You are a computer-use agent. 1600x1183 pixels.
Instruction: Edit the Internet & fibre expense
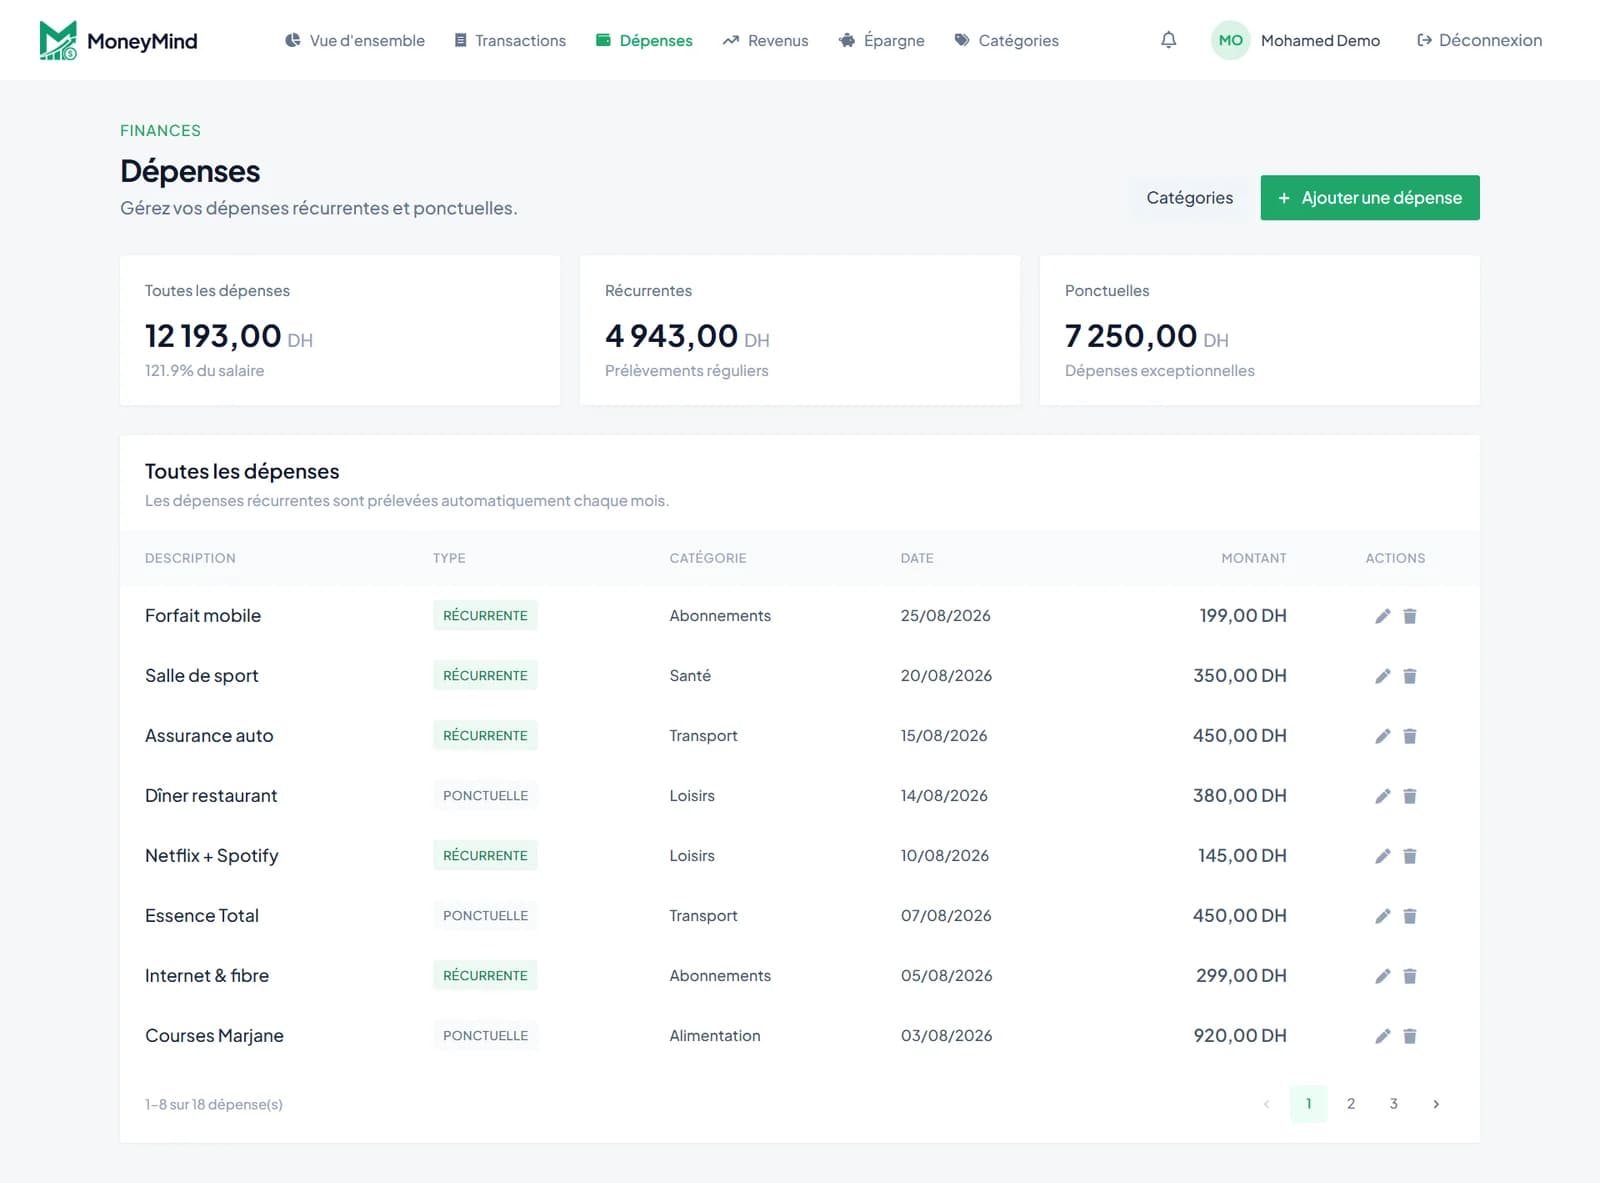point(1382,976)
